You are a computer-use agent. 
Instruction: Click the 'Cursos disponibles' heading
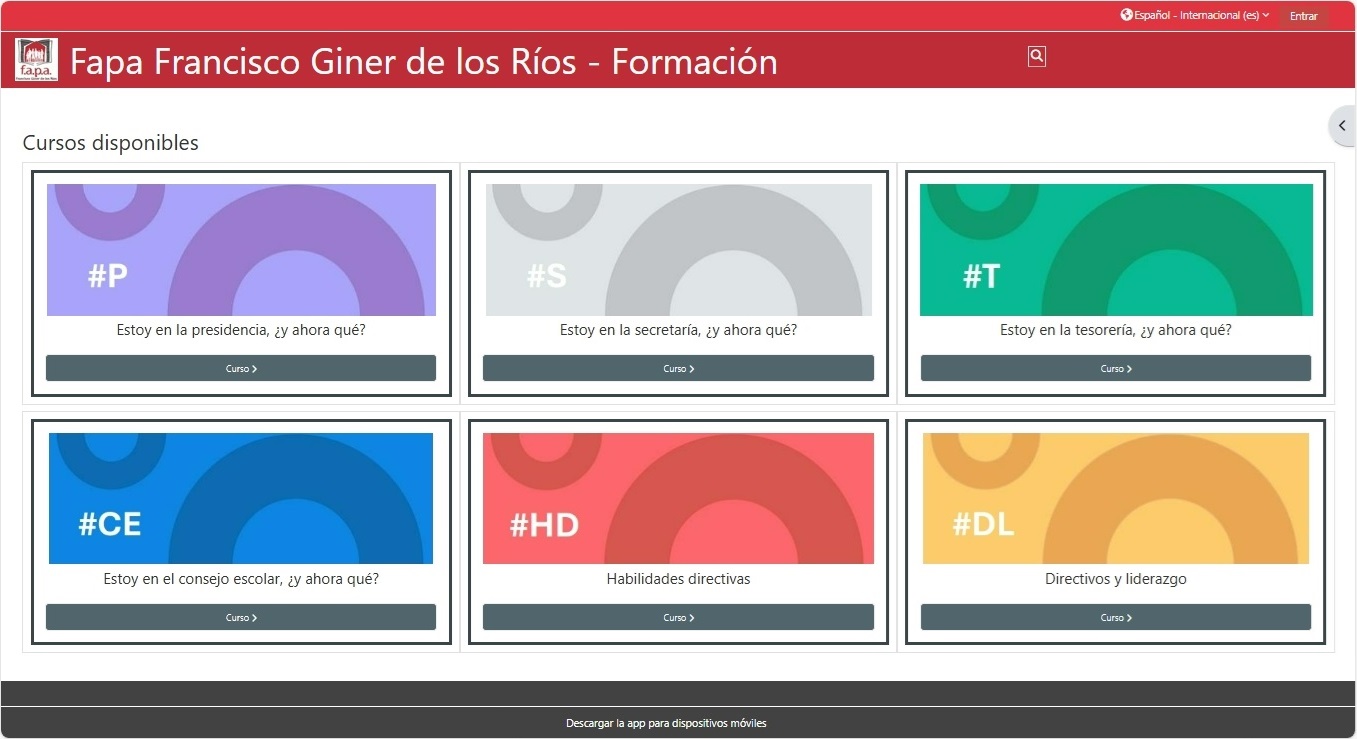pos(111,143)
